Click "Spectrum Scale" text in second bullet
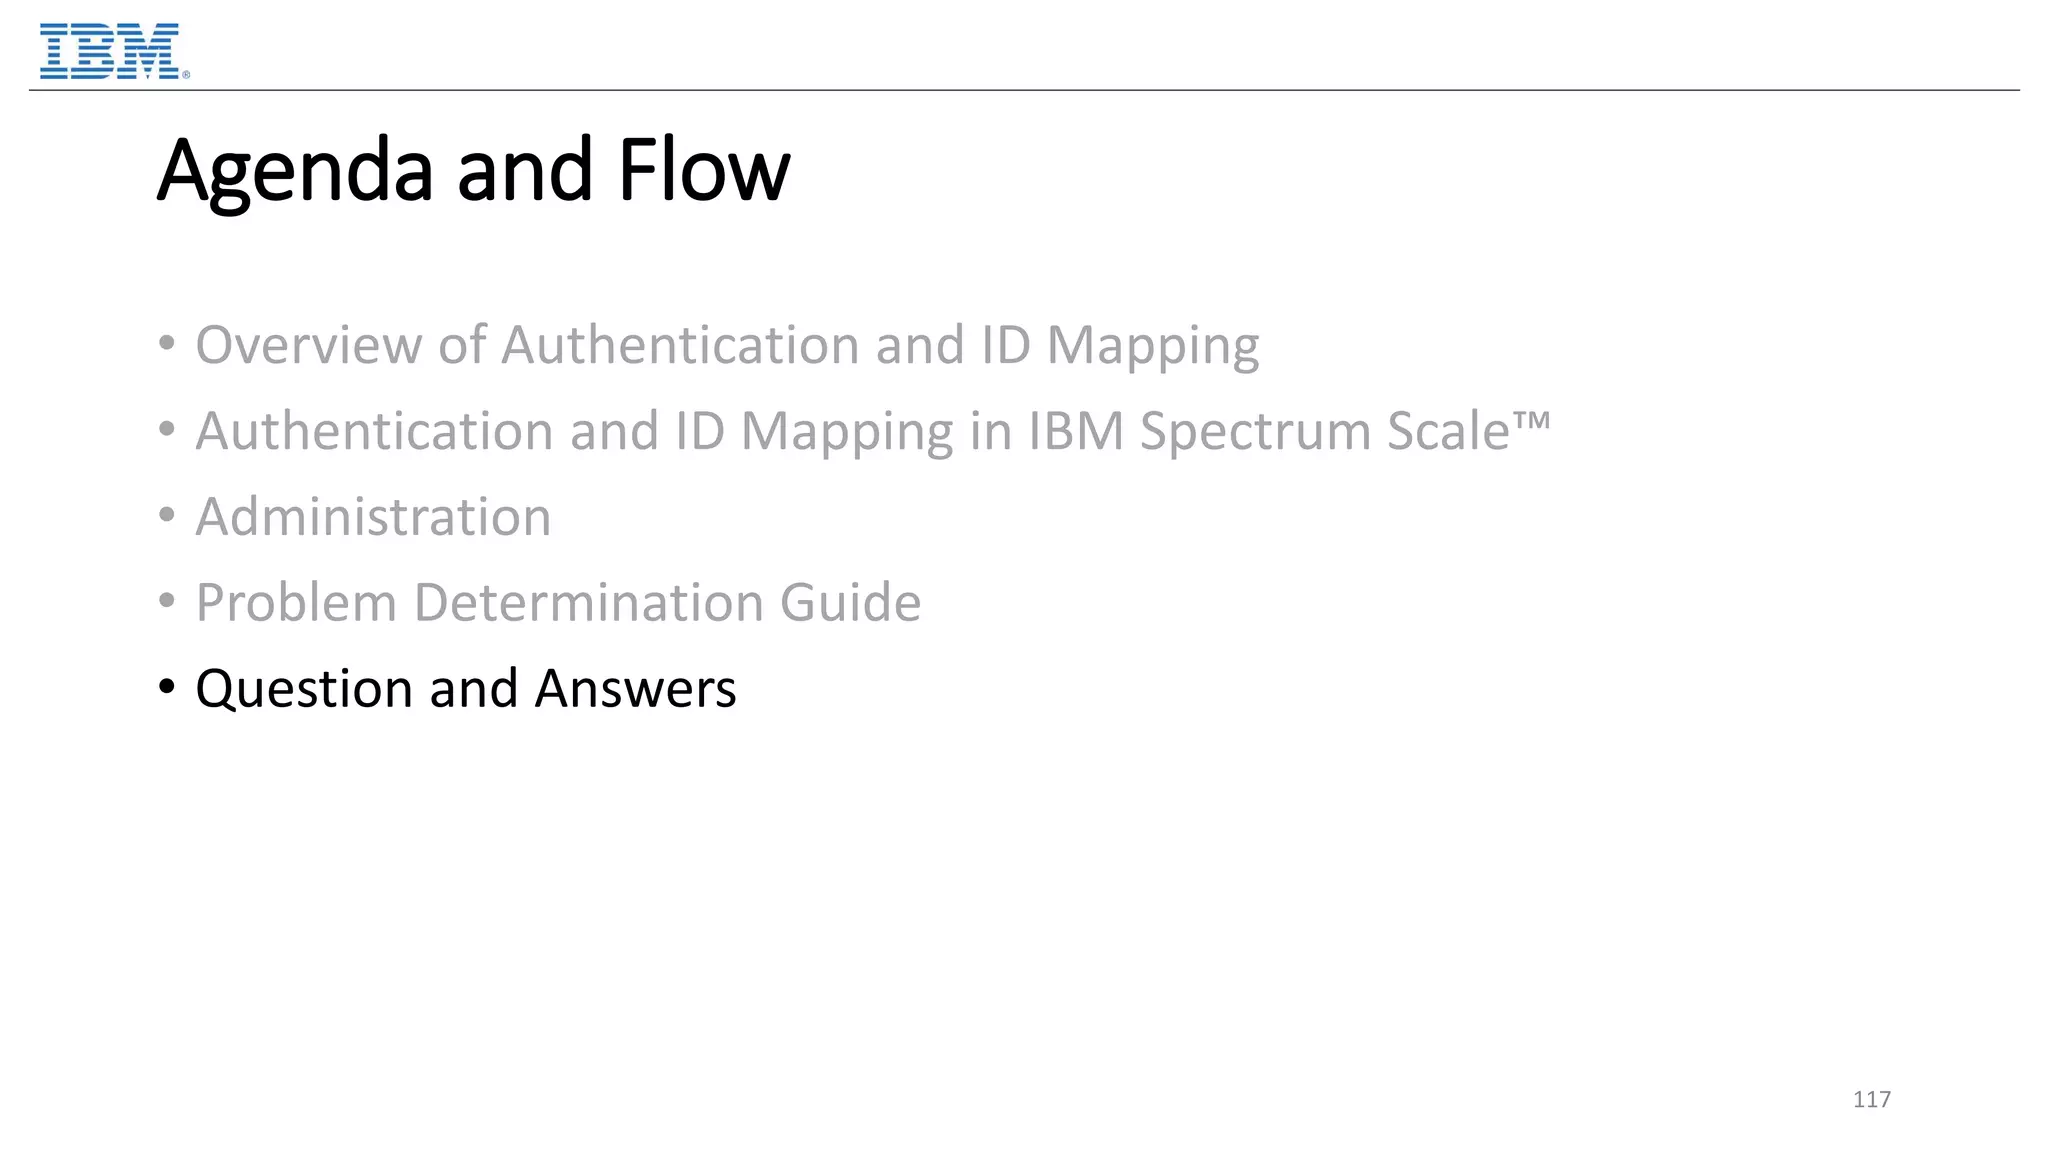The height and width of the screenshot is (1152, 2048). tap(1324, 432)
